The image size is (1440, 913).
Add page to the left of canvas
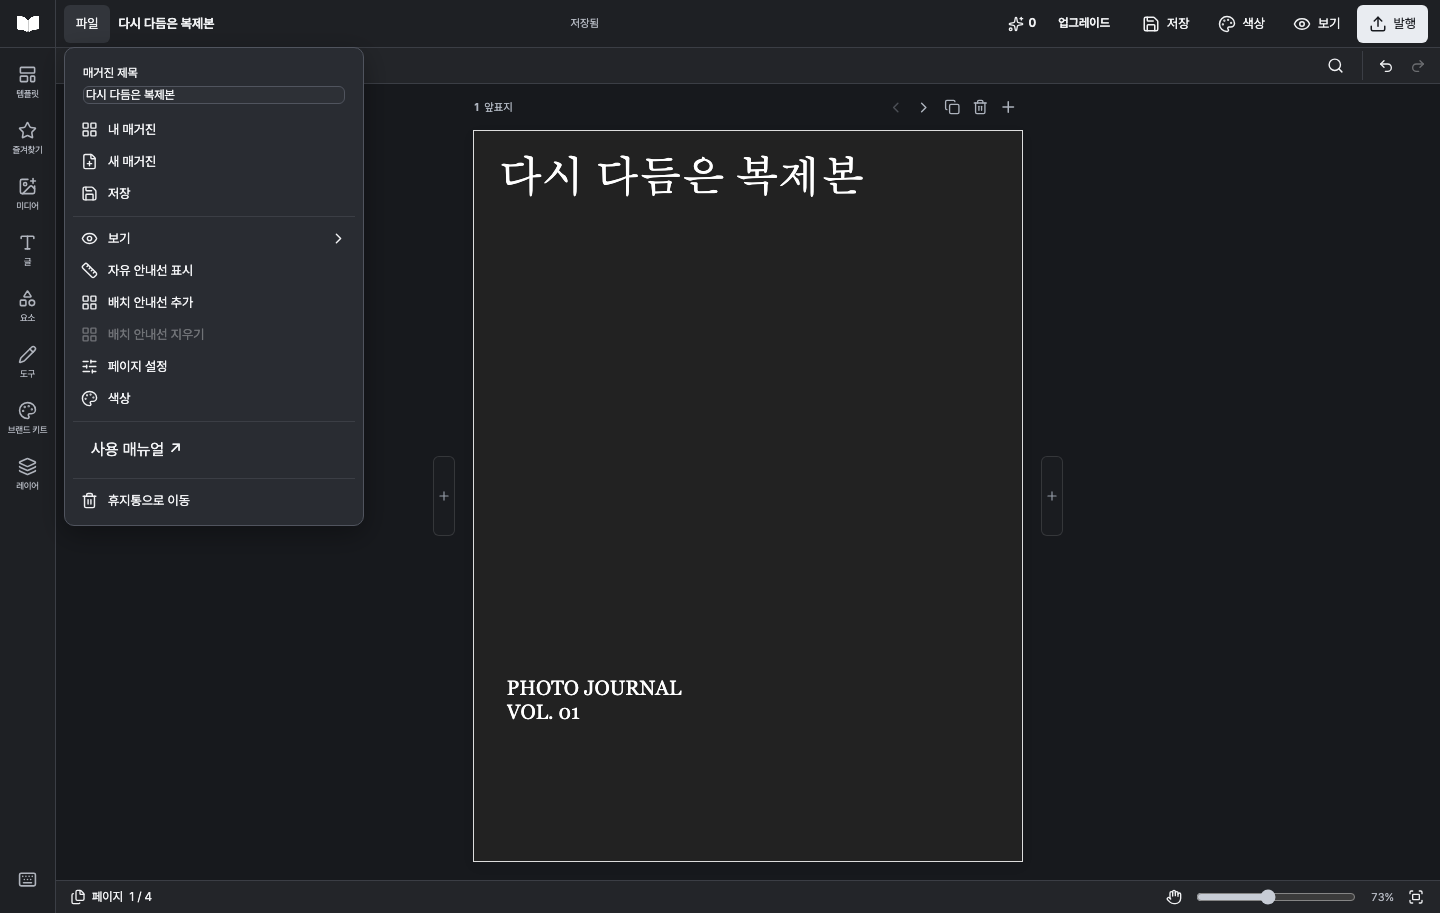pyautogui.click(x=444, y=496)
